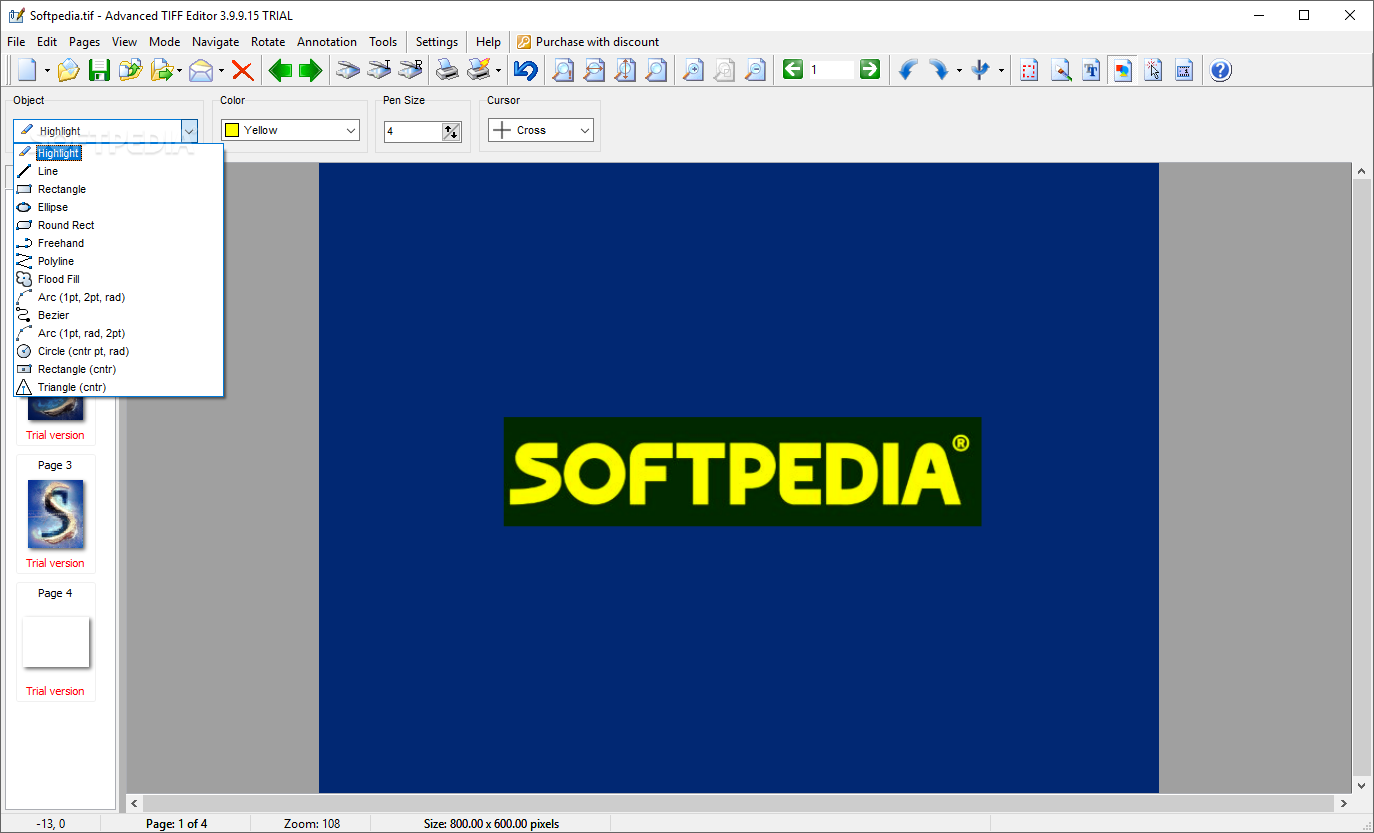Click the green right arrow in toolbar
Screen dimensions: 1374x833
[310, 70]
